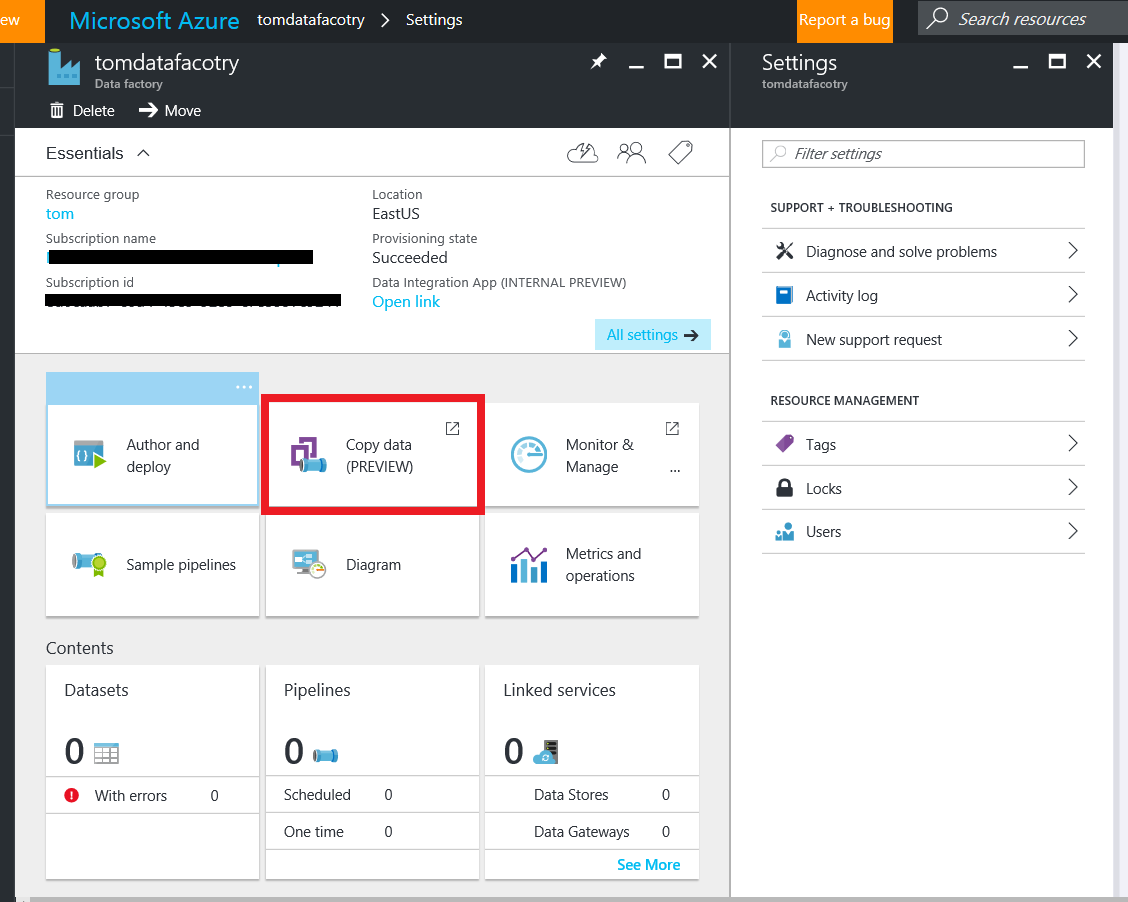This screenshot has width=1128, height=902.
Task: Select the Data Stores row
Action: coord(591,794)
